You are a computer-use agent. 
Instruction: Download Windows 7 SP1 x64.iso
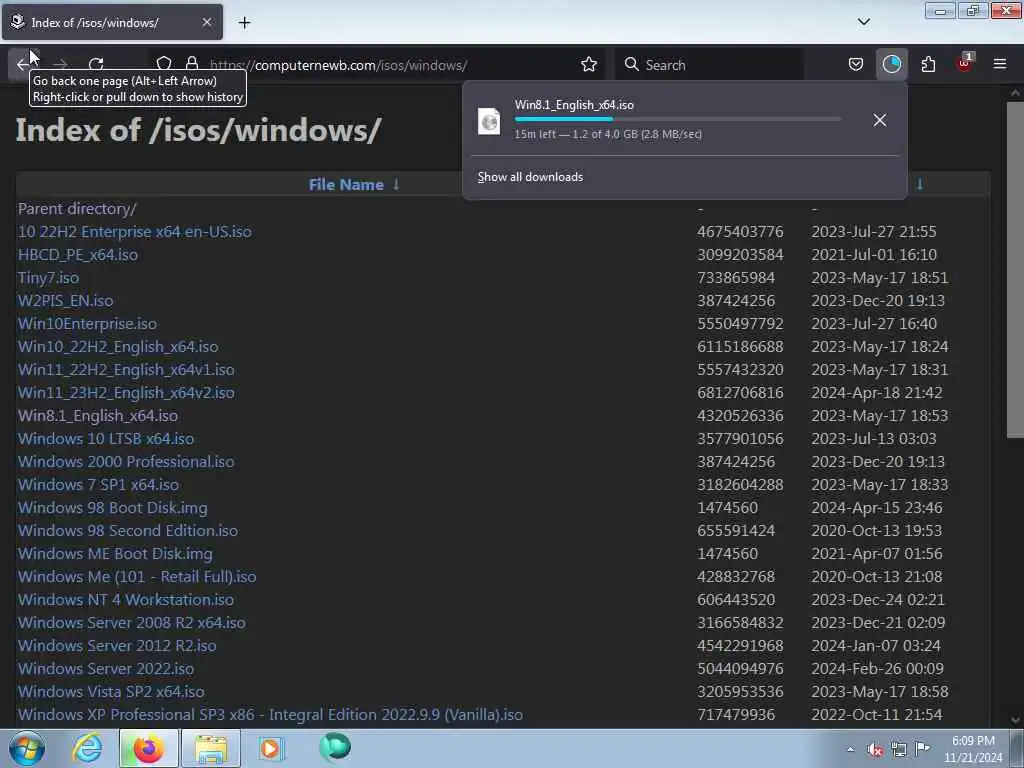98,485
